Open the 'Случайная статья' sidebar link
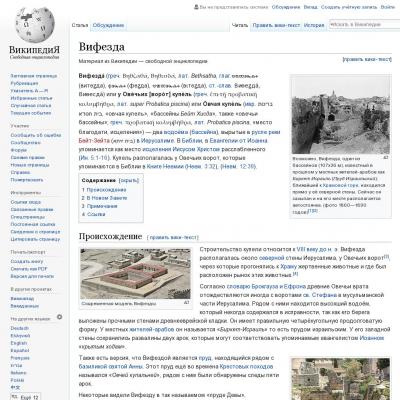This screenshot has height=400, width=400. (31, 106)
